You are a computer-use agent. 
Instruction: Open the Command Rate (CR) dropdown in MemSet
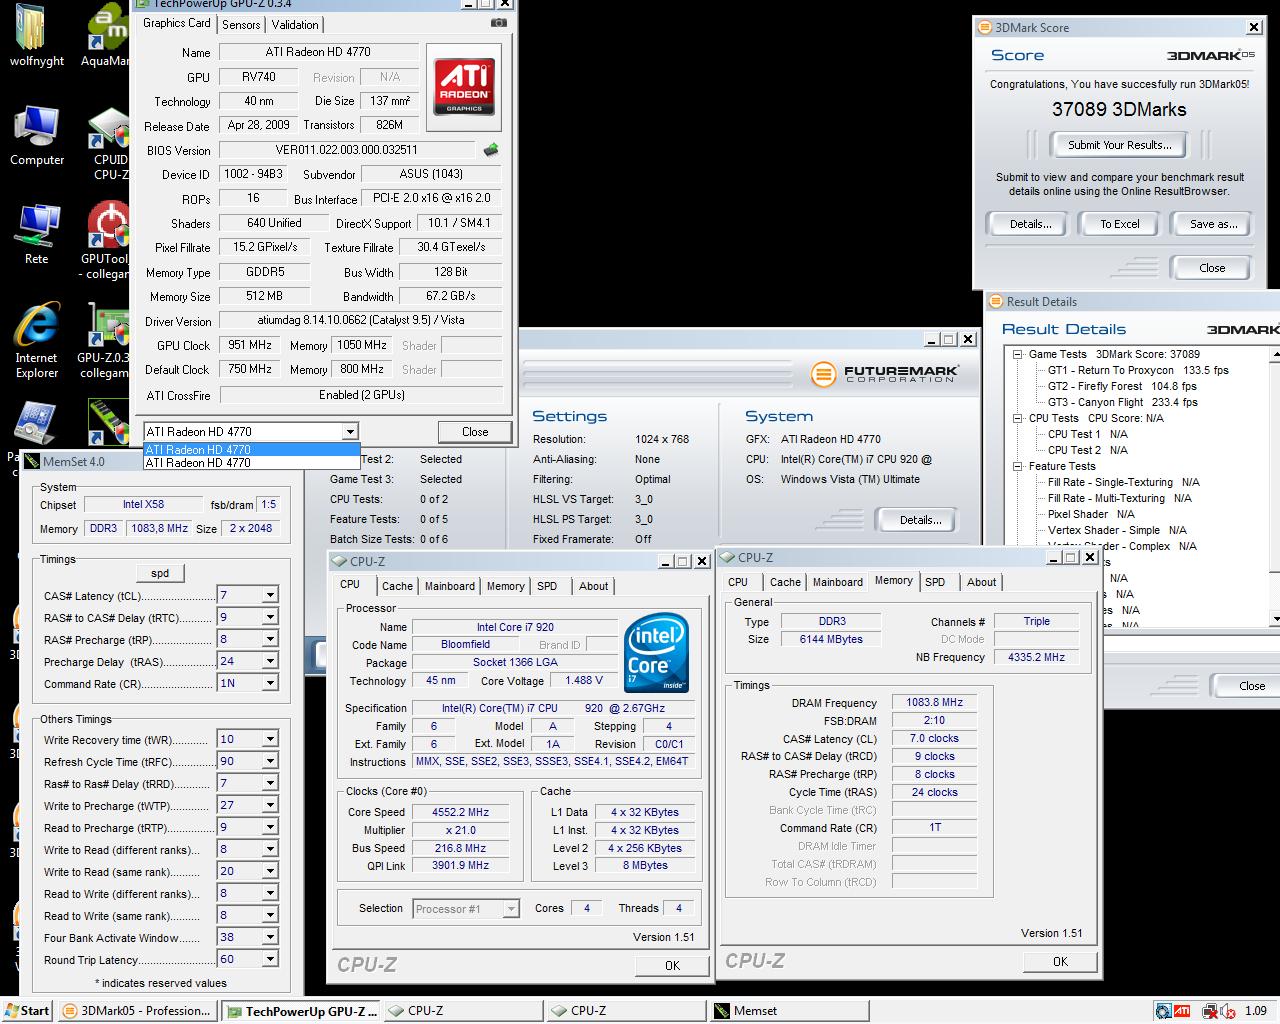269,683
